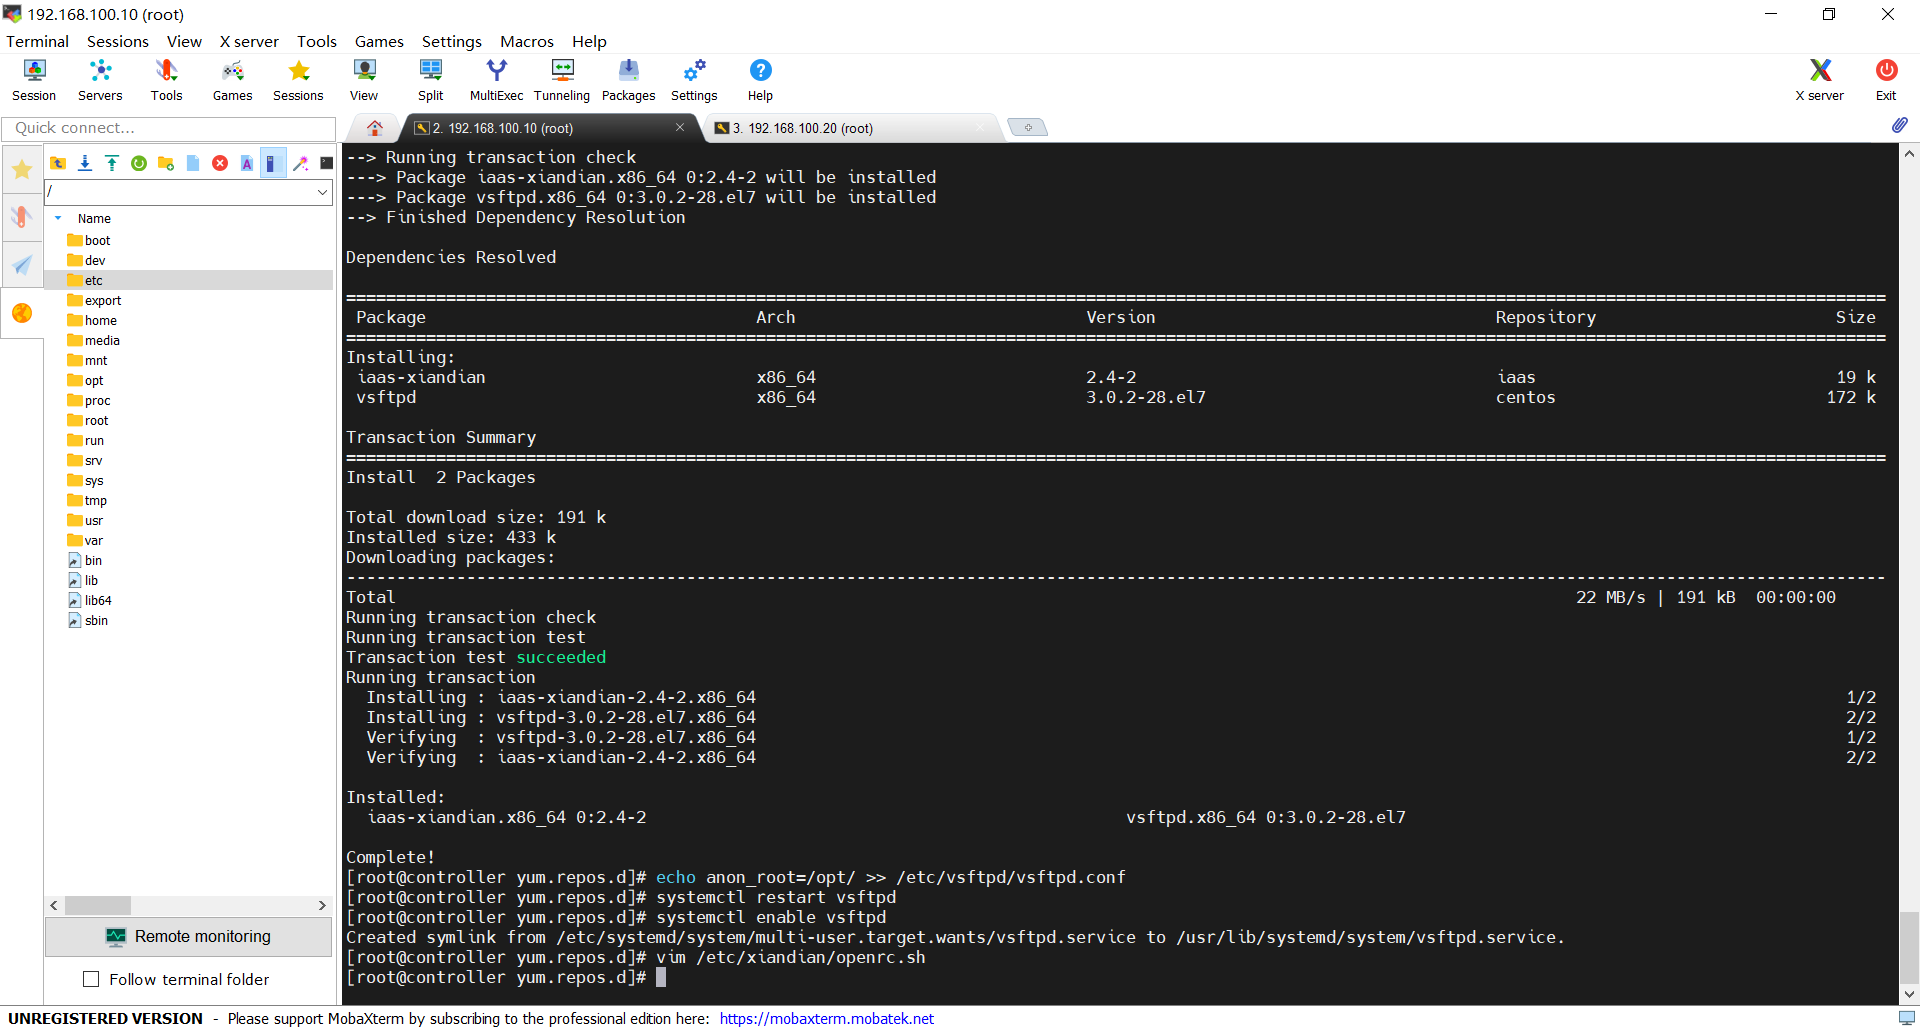The image size is (1920, 1030).
Task: Click the paperclip attach icon
Action: [x=1899, y=126]
